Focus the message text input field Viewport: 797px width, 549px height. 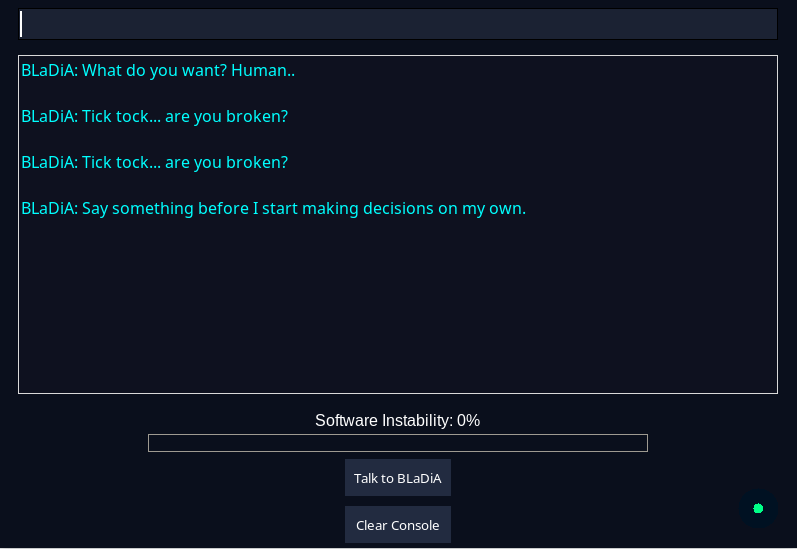pos(398,24)
